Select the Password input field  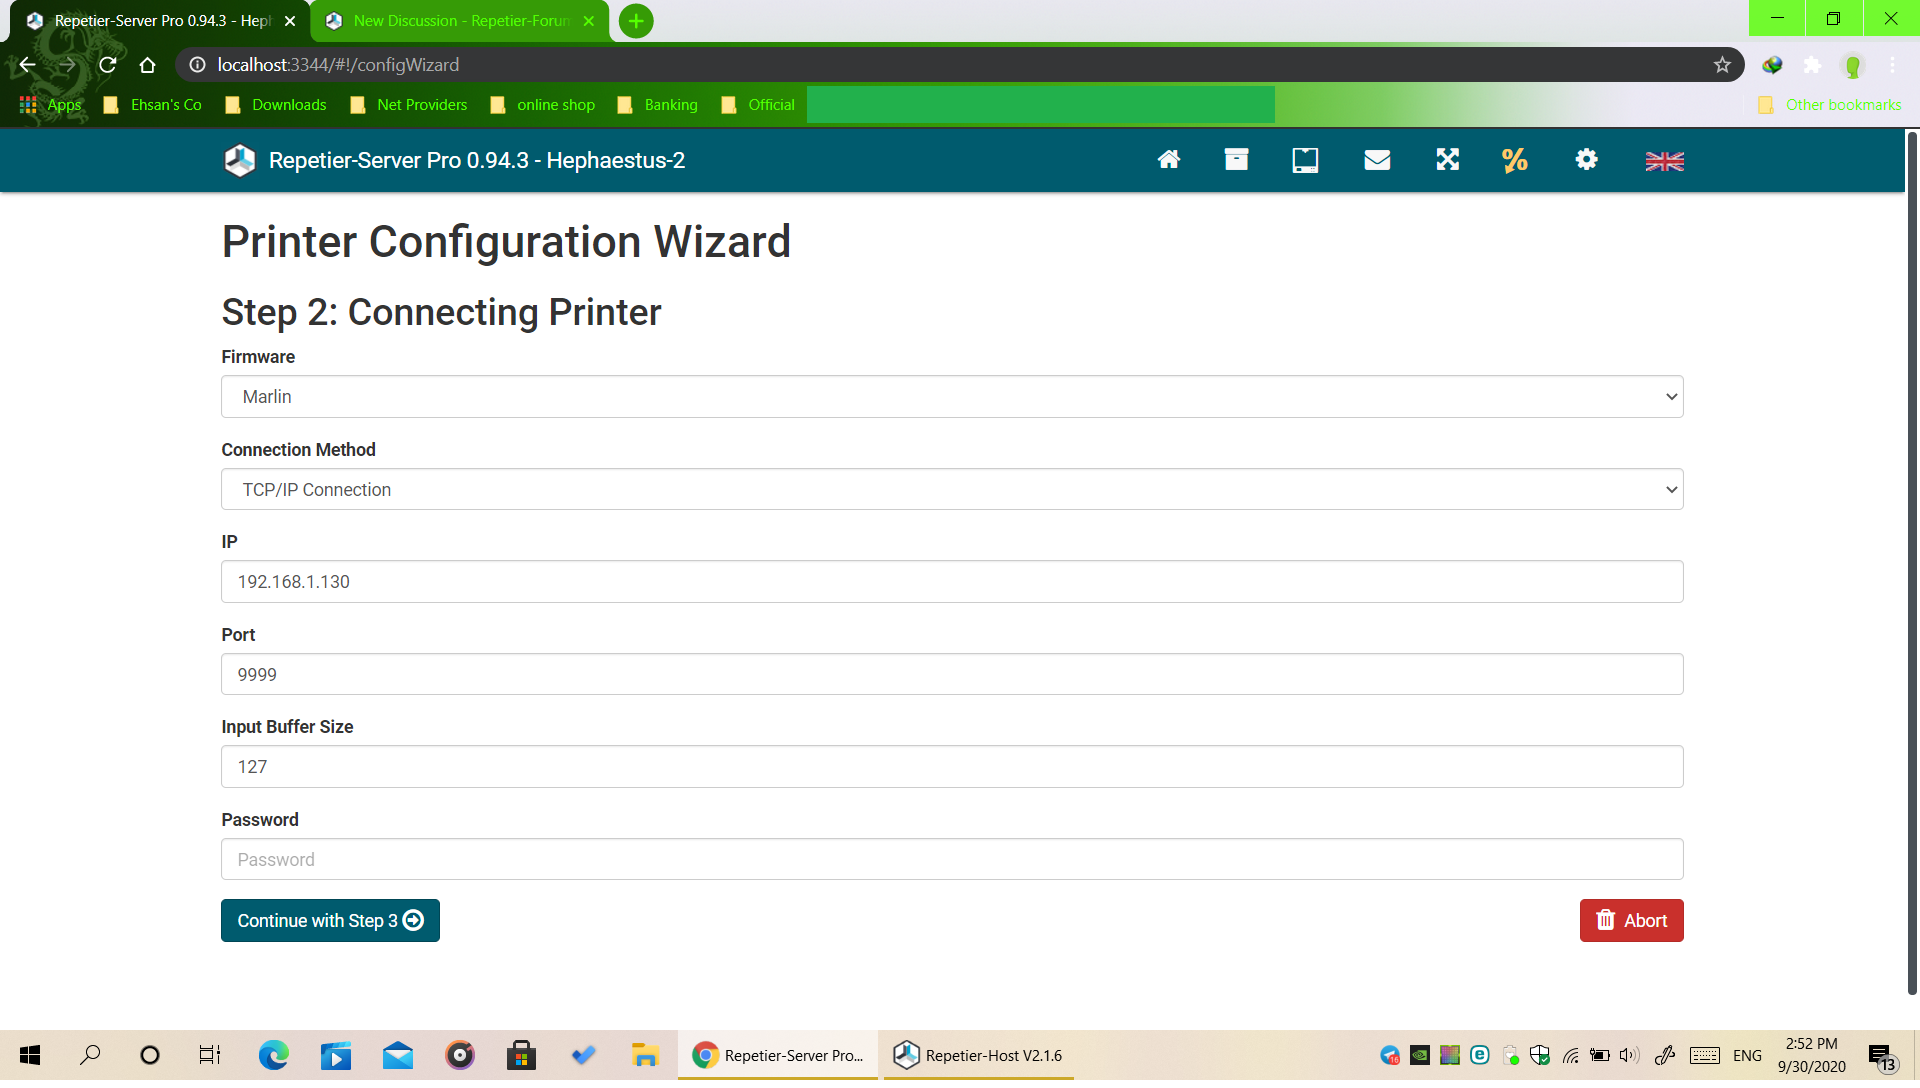[952, 859]
